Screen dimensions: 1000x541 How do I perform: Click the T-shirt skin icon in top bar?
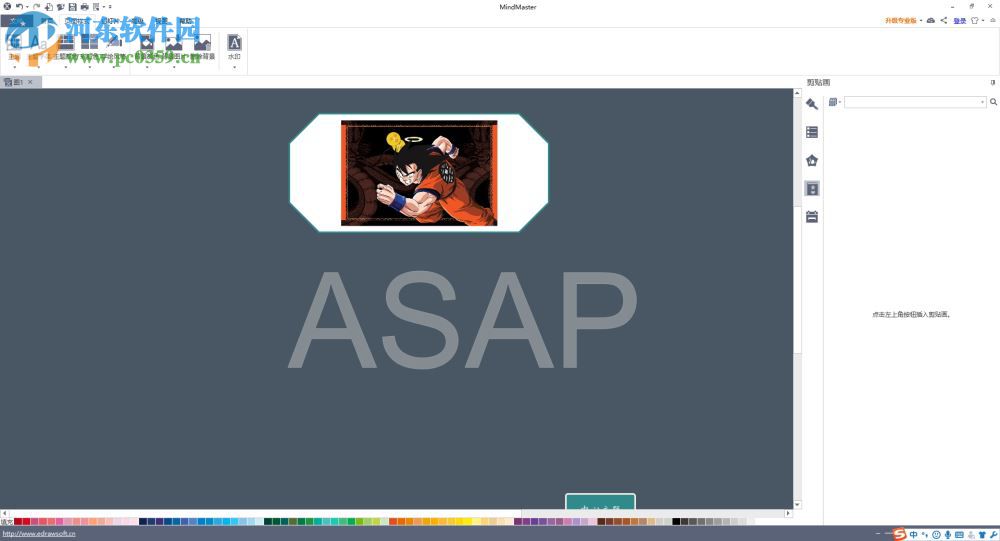pyautogui.click(x=974, y=20)
